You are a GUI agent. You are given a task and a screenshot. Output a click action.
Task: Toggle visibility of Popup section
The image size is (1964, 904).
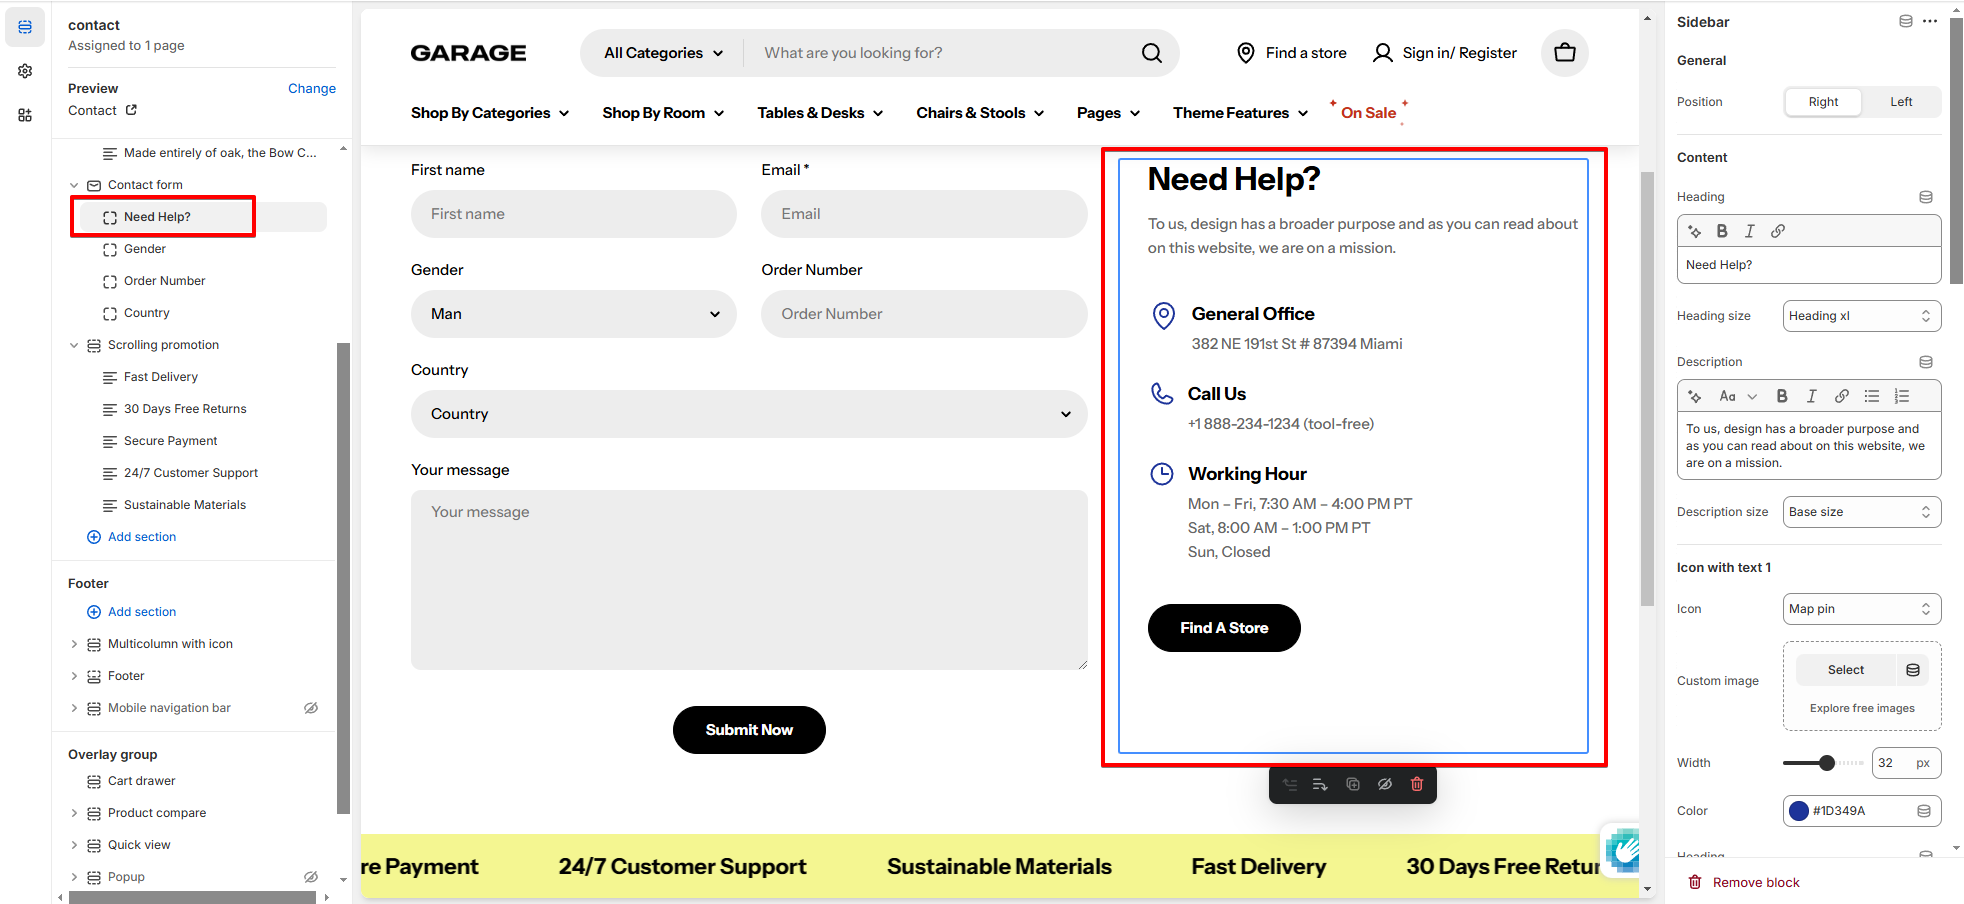pyautogui.click(x=311, y=877)
